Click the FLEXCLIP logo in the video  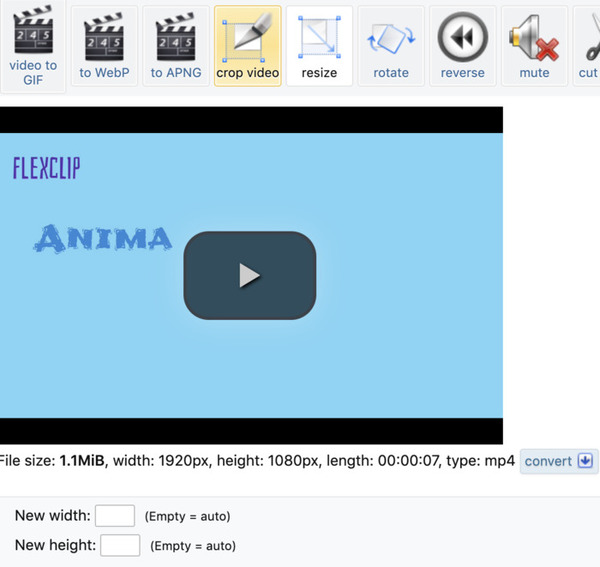(47, 168)
